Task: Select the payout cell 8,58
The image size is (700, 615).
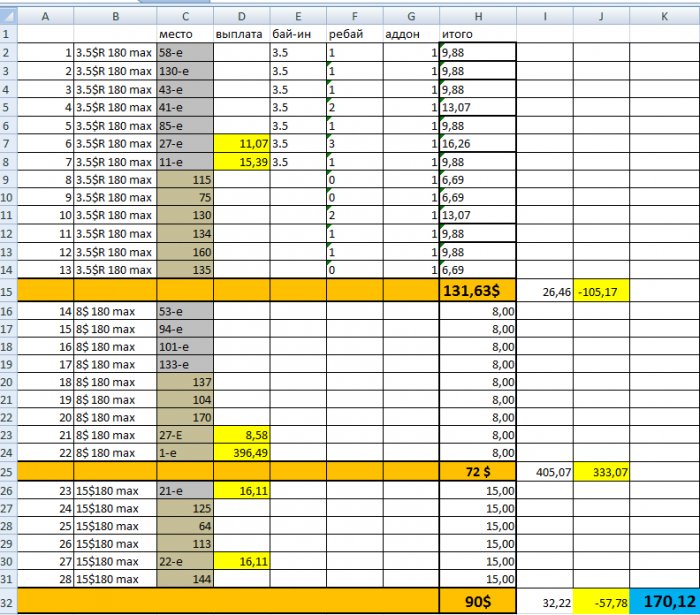Action: click(242, 435)
